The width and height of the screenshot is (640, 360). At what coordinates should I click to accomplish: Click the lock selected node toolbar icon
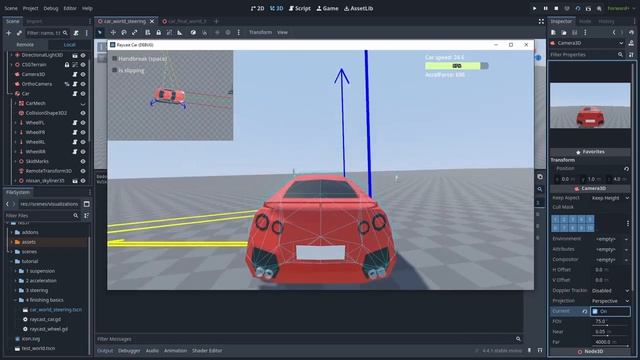click(x=158, y=32)
